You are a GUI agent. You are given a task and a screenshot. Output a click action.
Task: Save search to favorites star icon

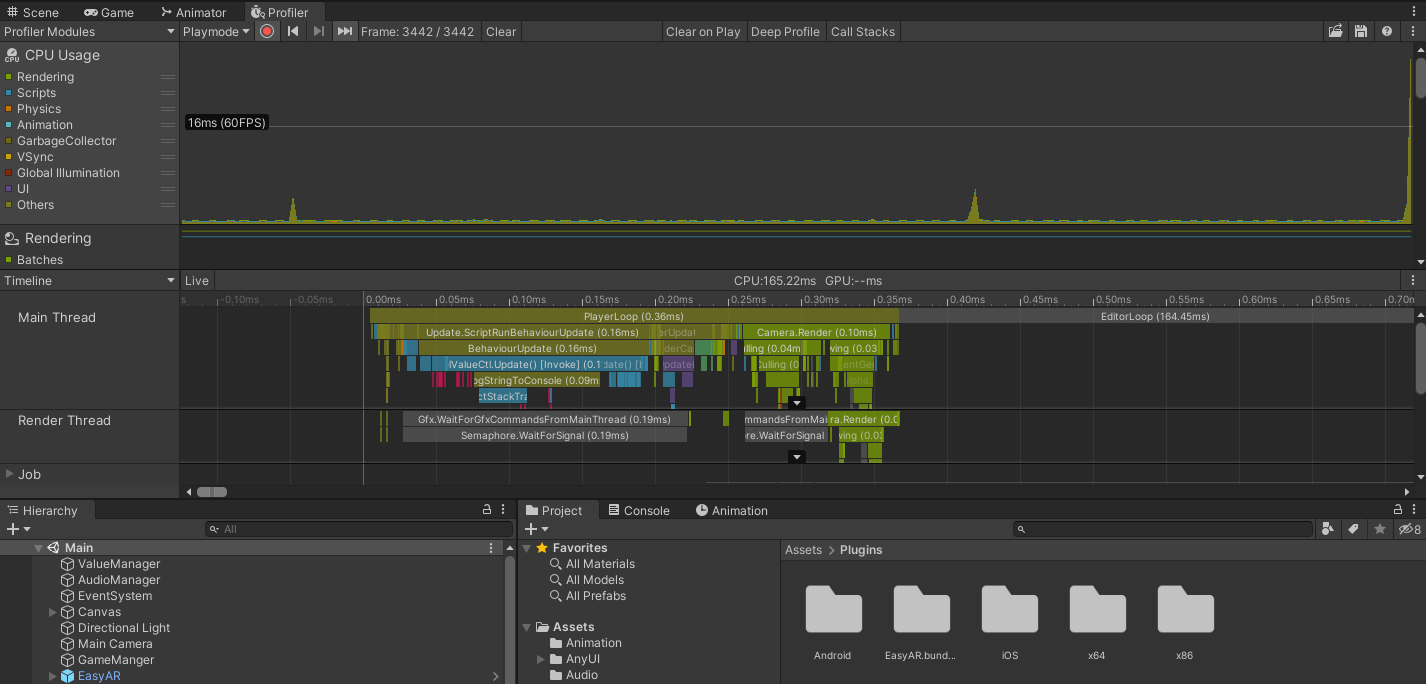[x=1380, y=529]
